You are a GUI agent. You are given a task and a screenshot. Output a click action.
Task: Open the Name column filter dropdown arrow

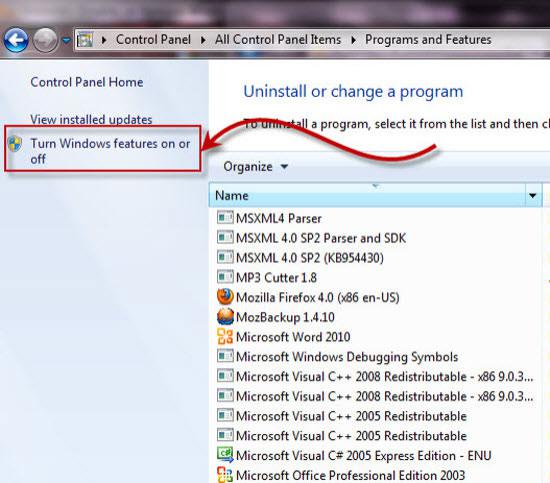(533, 195)
